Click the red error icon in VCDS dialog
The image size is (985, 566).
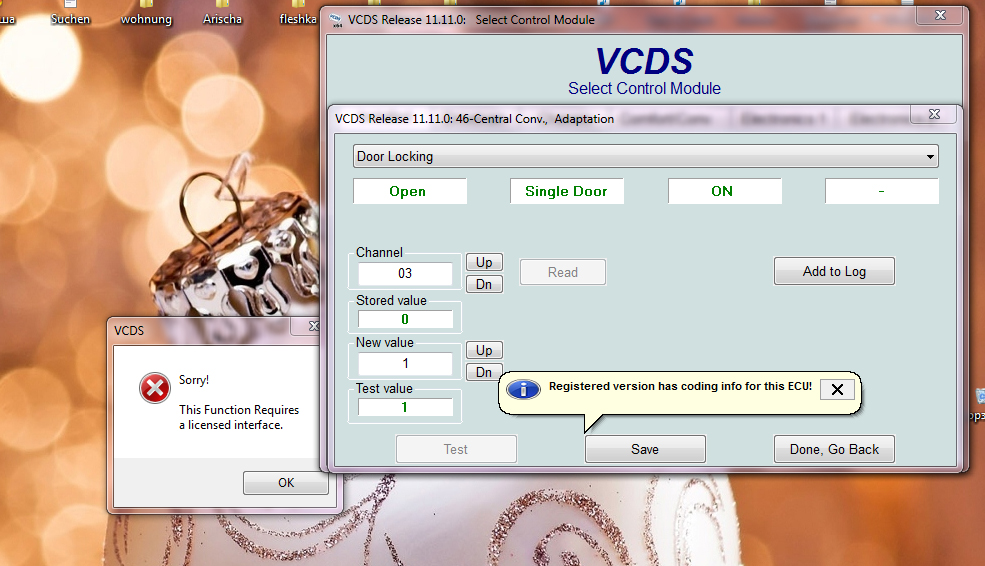tap(155, 388)
